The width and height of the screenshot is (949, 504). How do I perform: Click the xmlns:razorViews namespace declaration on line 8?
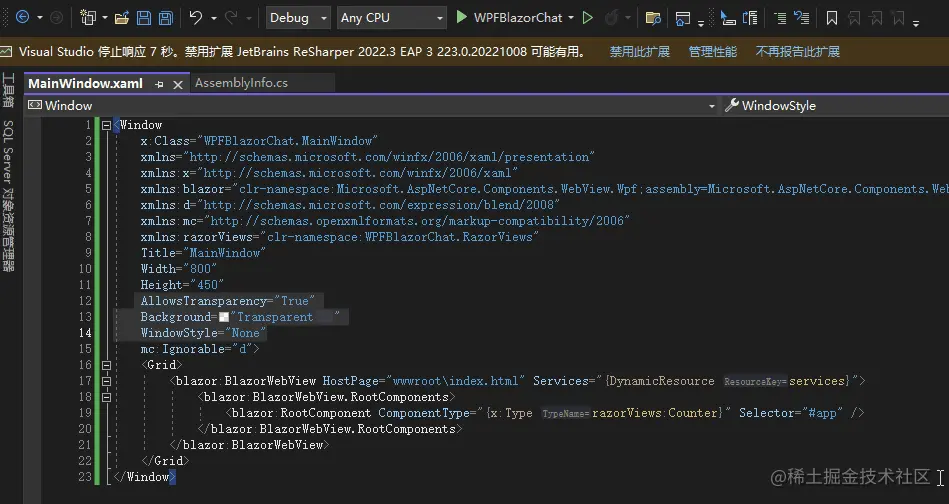tap(340, 237)
